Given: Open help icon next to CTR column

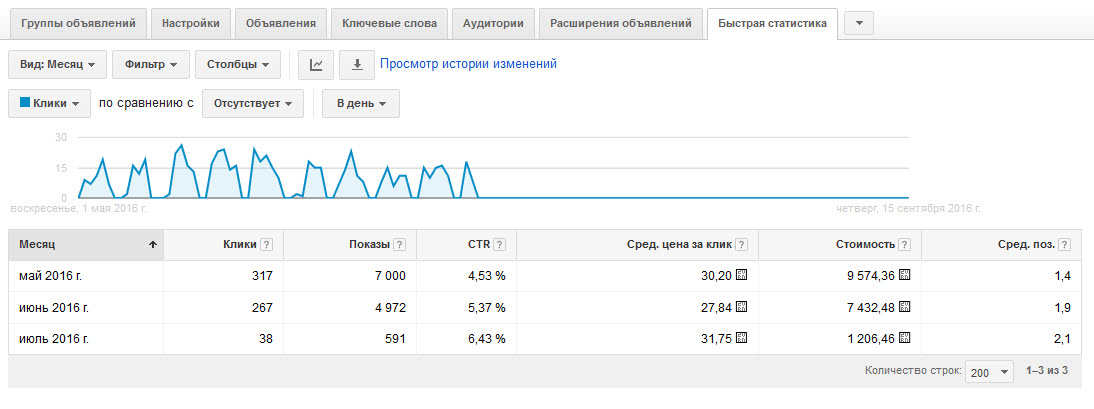Looking at the screenshot, I should 500,245.
